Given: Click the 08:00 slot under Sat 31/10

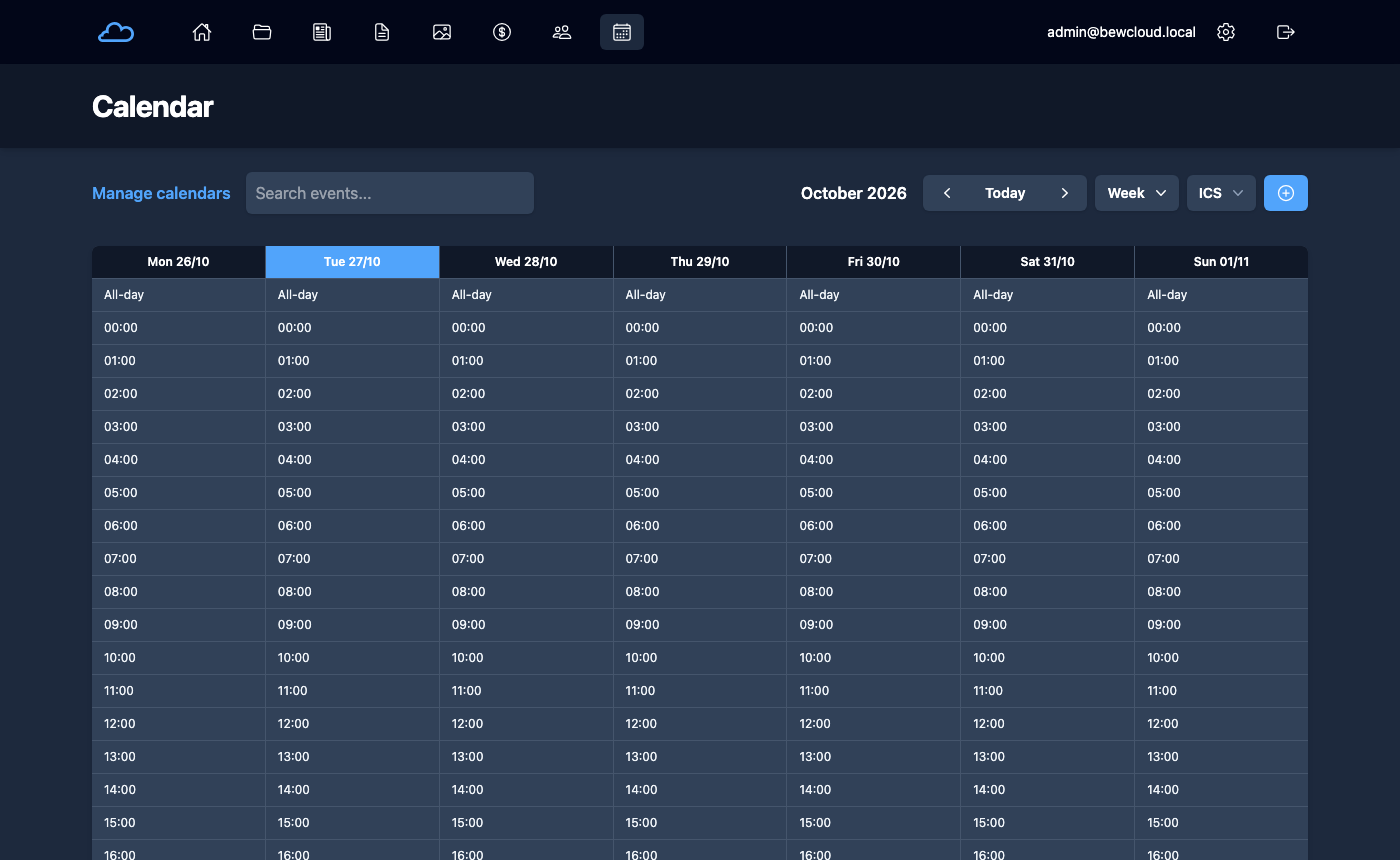Looking at the screenshot, I should click(x=1047, y=592).
